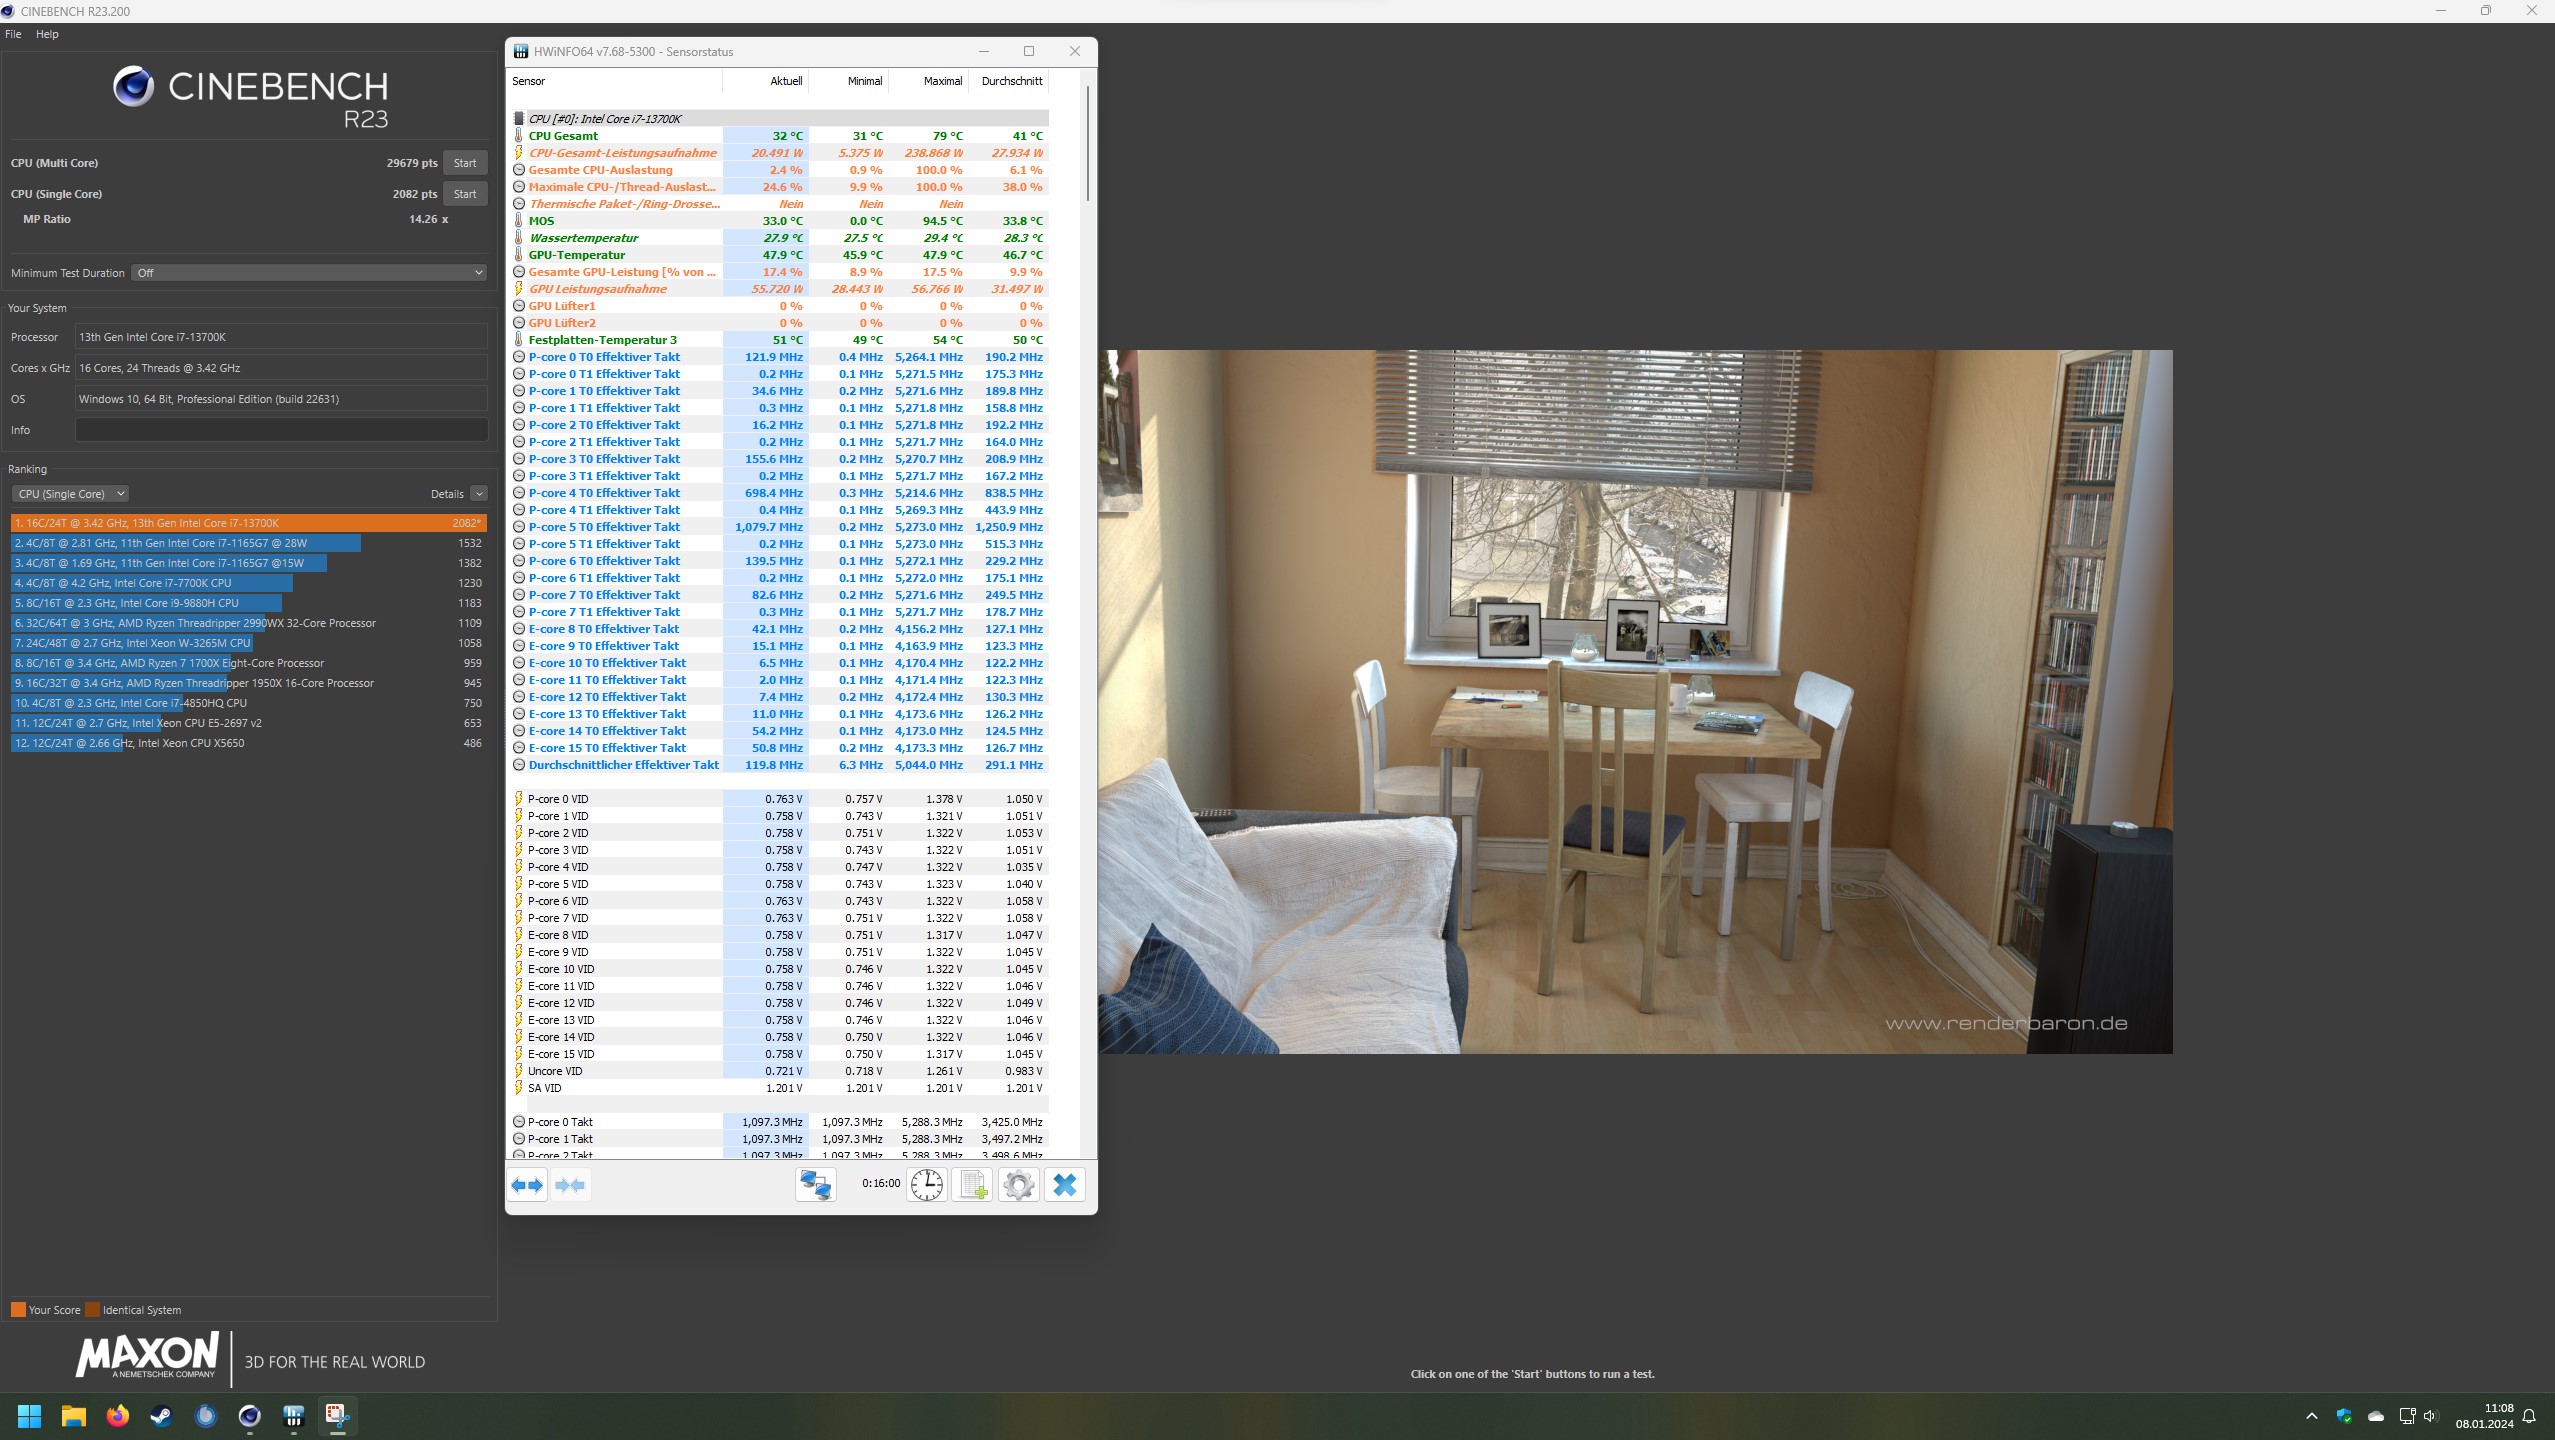2555x1440 pixels.
Task: Open Minimum Test Duration dropdown
Action: click(308, 273)
